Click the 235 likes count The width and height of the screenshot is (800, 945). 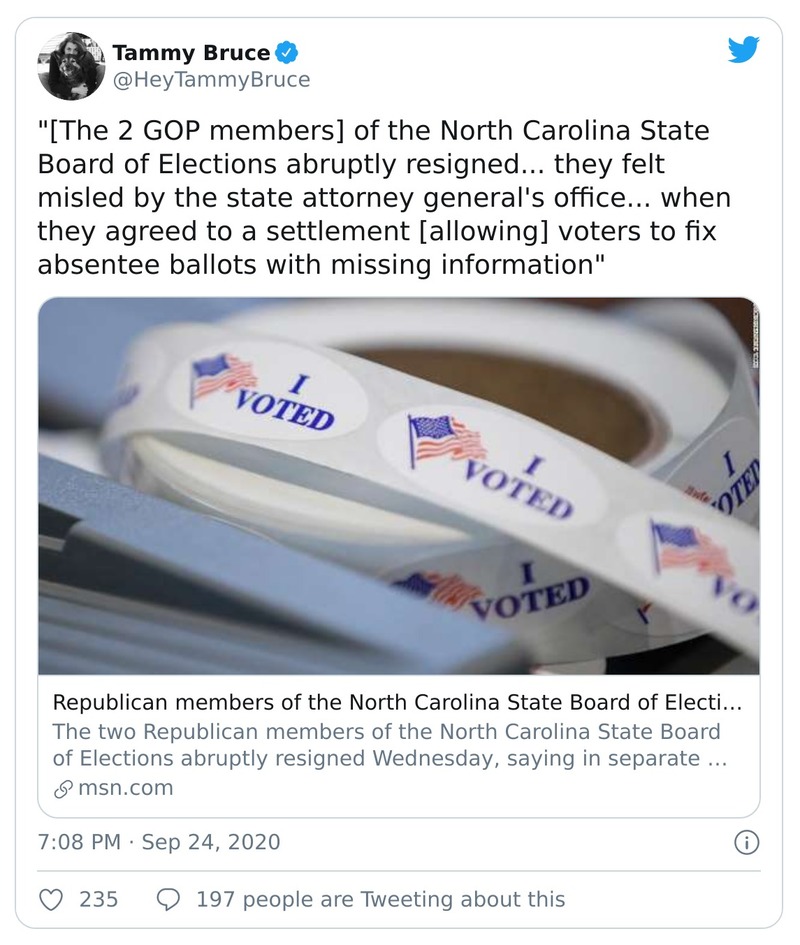click(98, 899)
